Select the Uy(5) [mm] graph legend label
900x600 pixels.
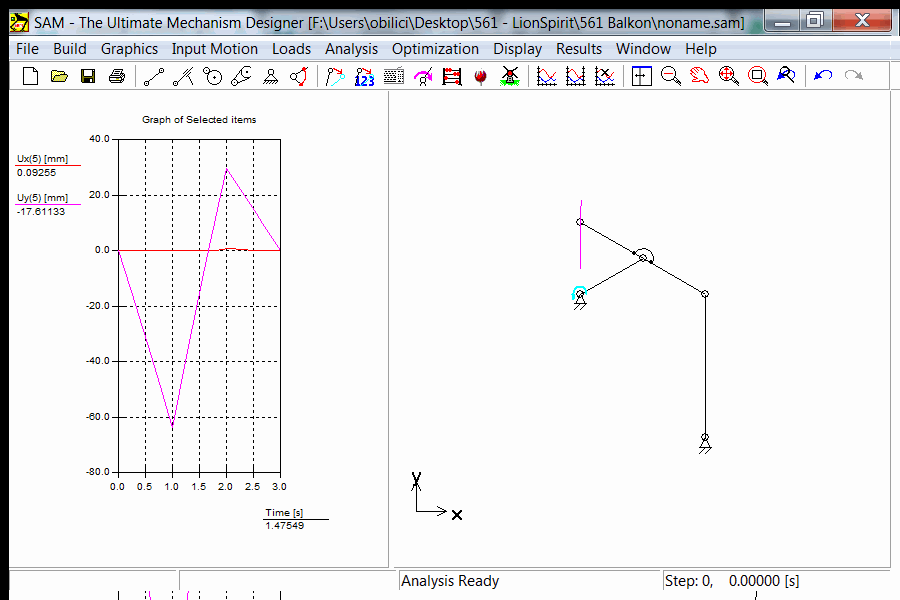tap(42, 198)
